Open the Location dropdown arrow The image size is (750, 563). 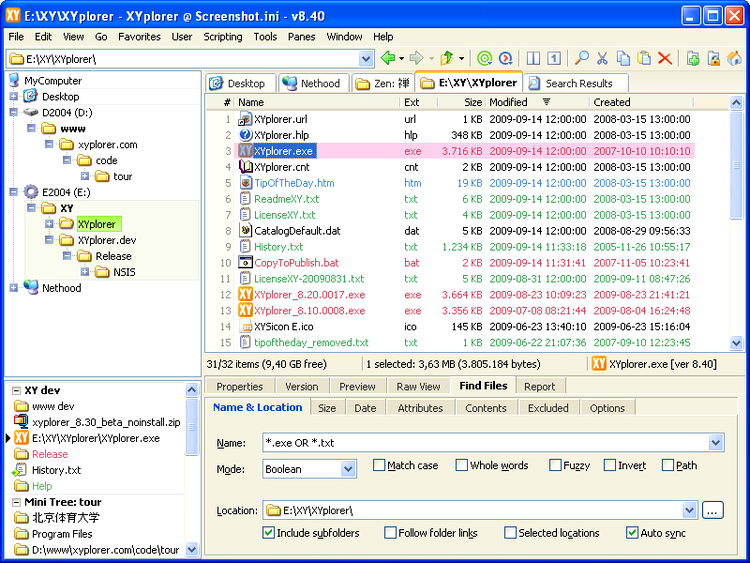(x=689, y=510)
